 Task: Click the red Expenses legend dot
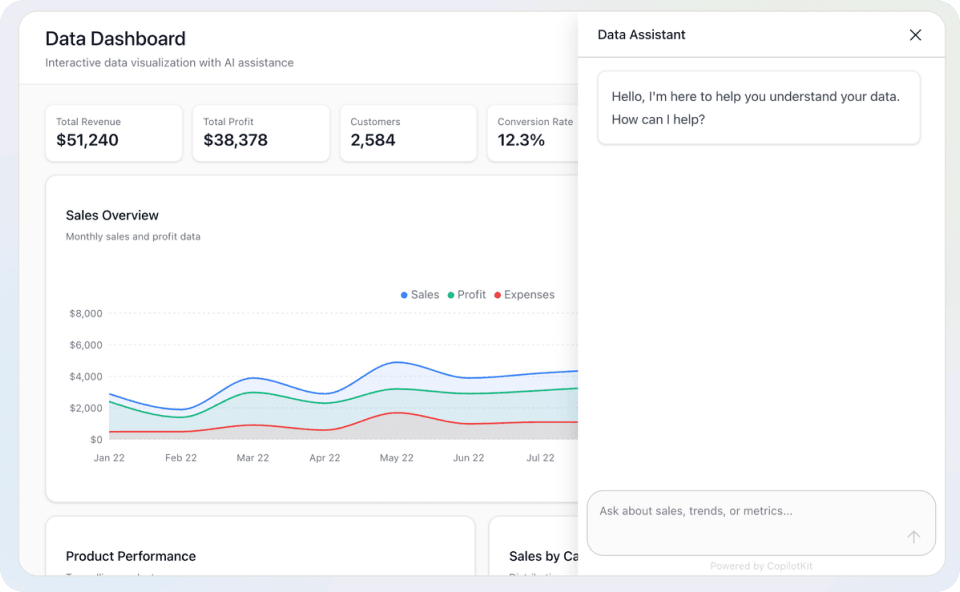497,295
